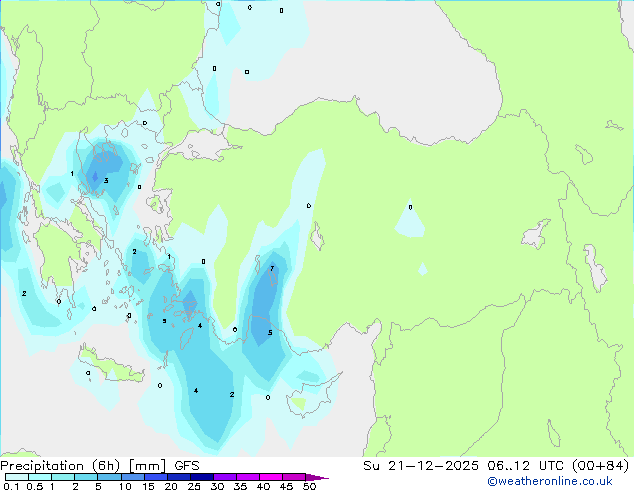The height and width of the screenshot is (490, 634).
Task: Click the 0.5–1 mm legend color box
Action: click(x=40, y=477)
